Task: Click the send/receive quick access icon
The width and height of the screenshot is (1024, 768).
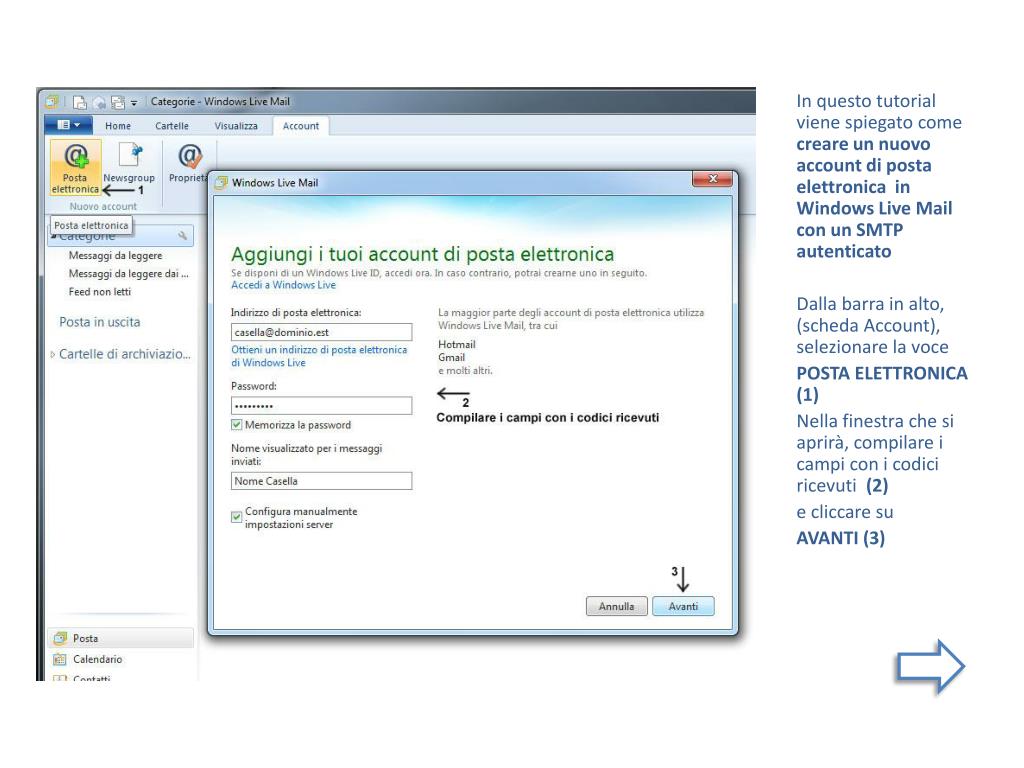Action: 118,103
